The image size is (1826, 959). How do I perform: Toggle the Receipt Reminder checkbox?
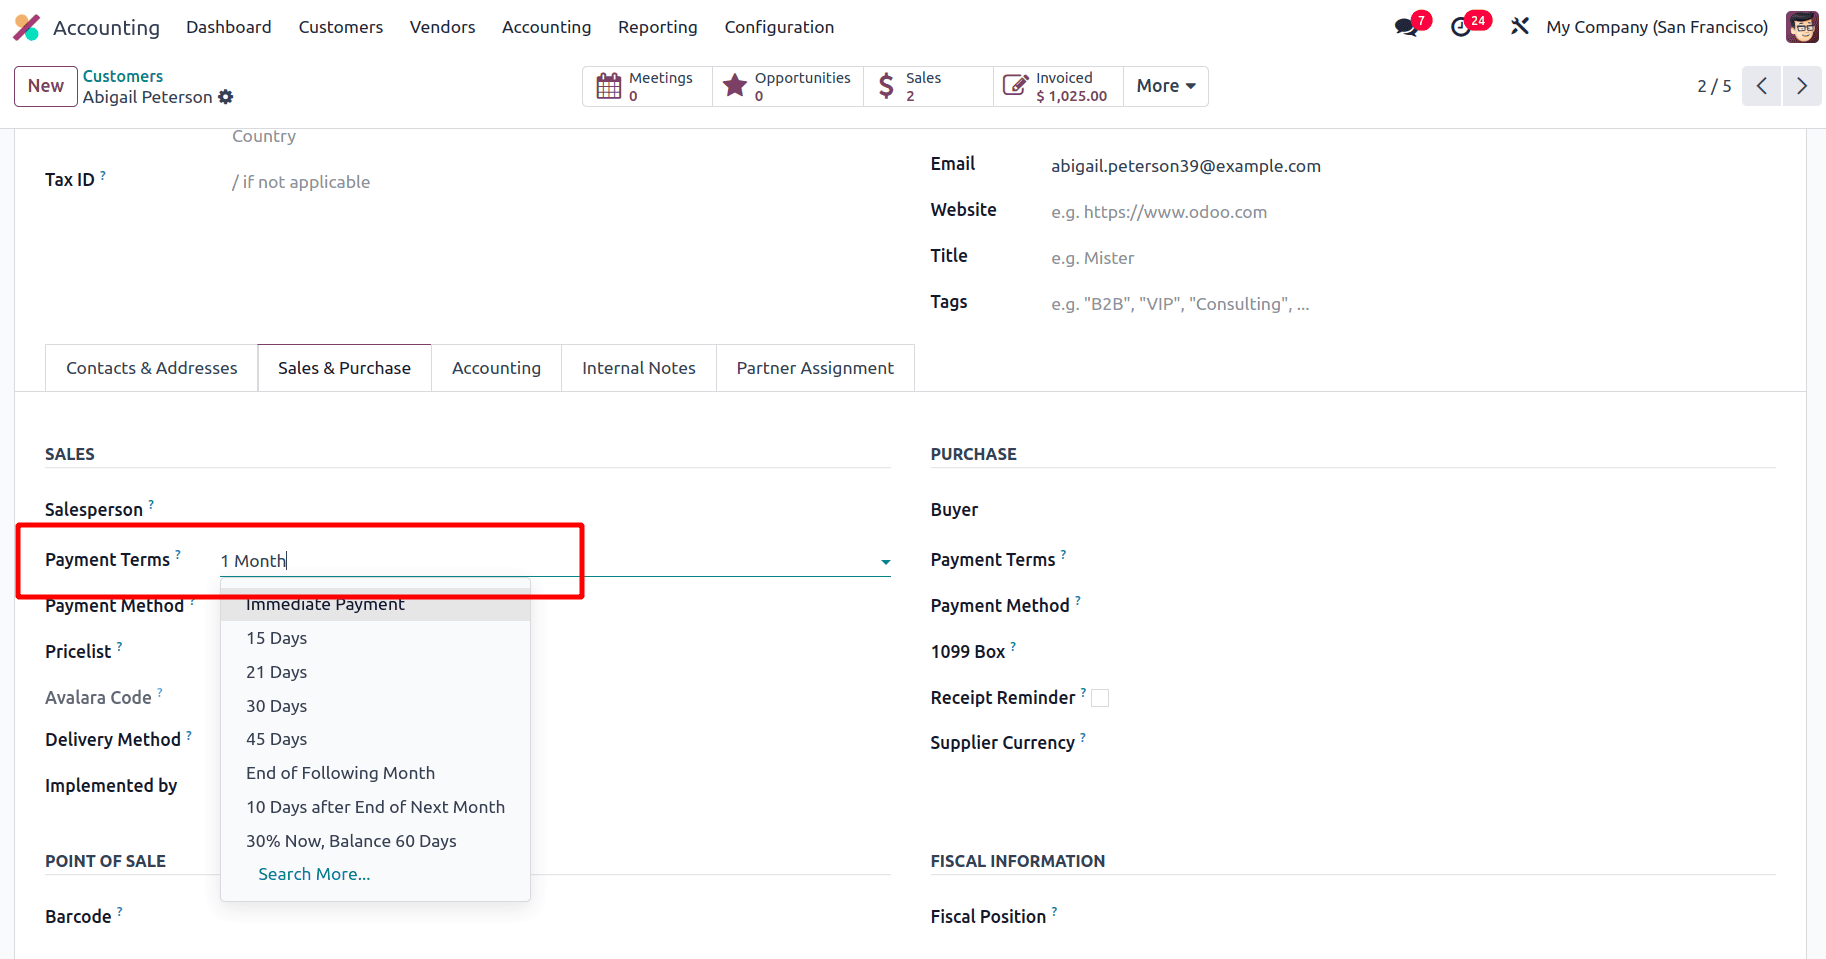click(1100, 698)
